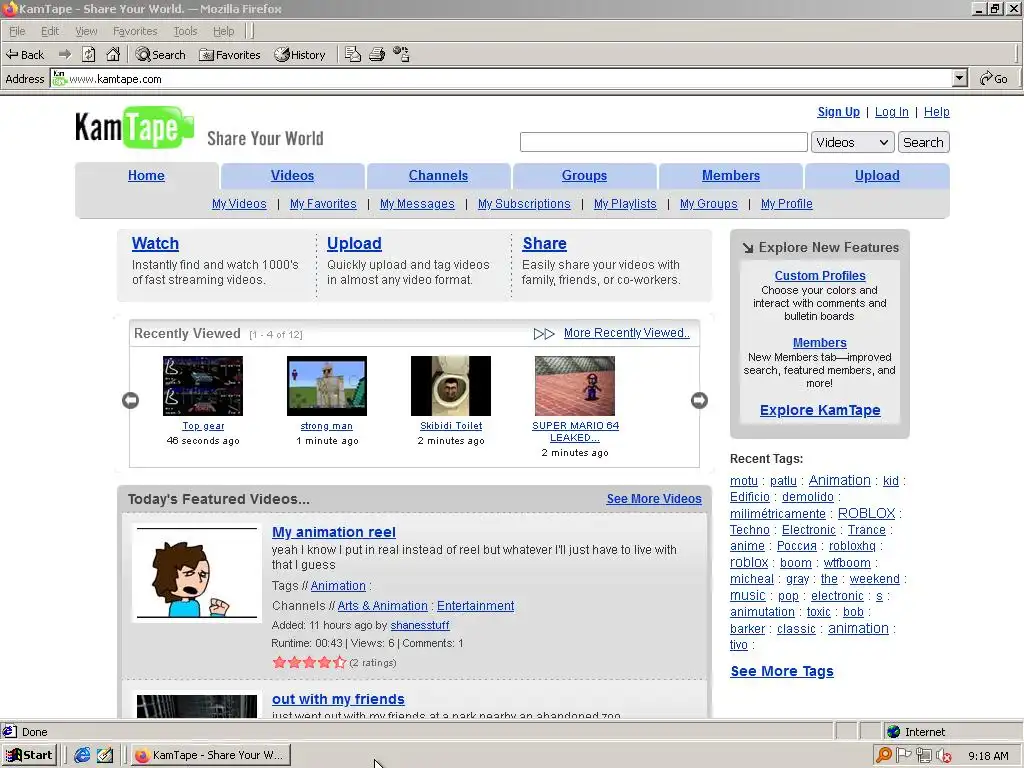The height and width of the screenshot is (768, 1024).
Task: Open the Favorites toolbar button
Action: [x=230, y=55]
